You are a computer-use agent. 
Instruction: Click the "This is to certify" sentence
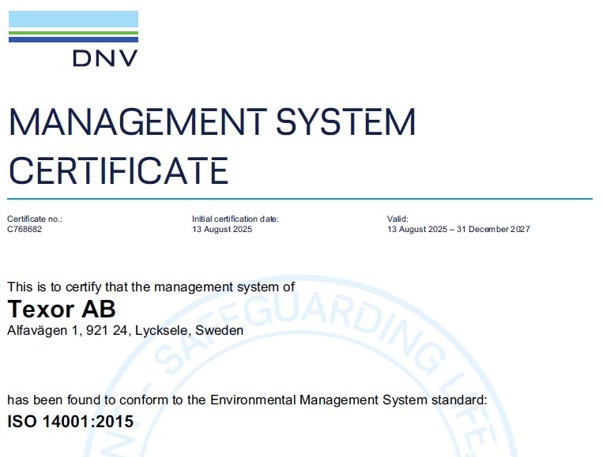[x=151, y=287]
